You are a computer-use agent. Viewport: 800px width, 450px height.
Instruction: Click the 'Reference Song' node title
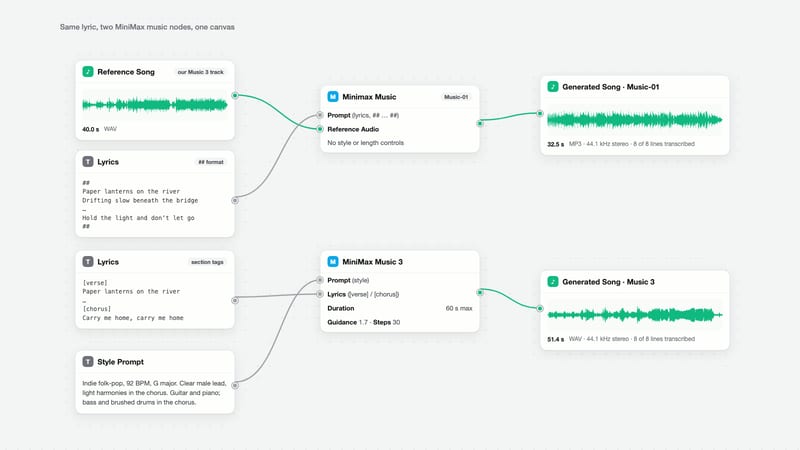tap(126, 72)
